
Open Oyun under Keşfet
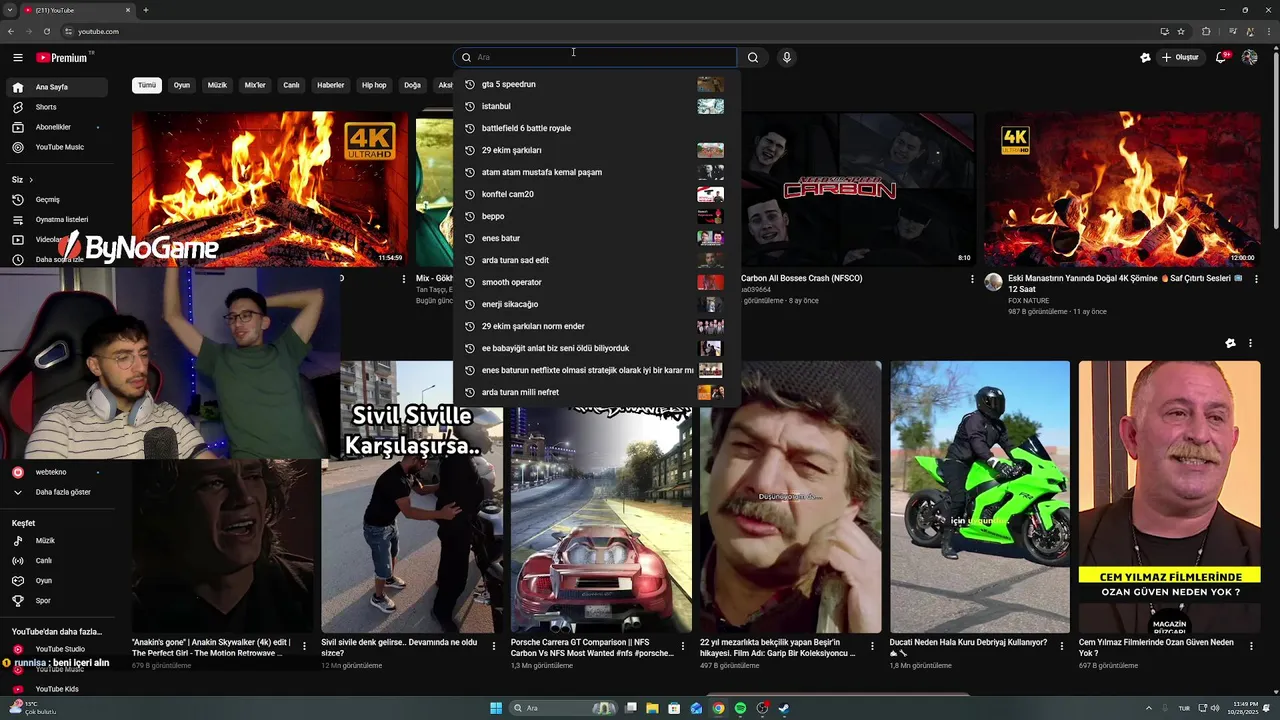click(x=56, y=581)
